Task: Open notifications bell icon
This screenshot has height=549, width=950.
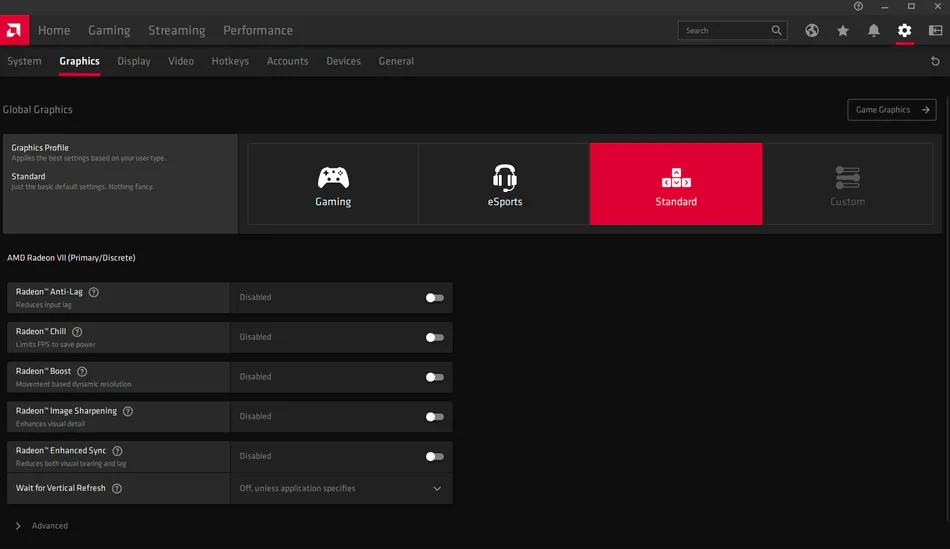Action: (x=874, y=30)
